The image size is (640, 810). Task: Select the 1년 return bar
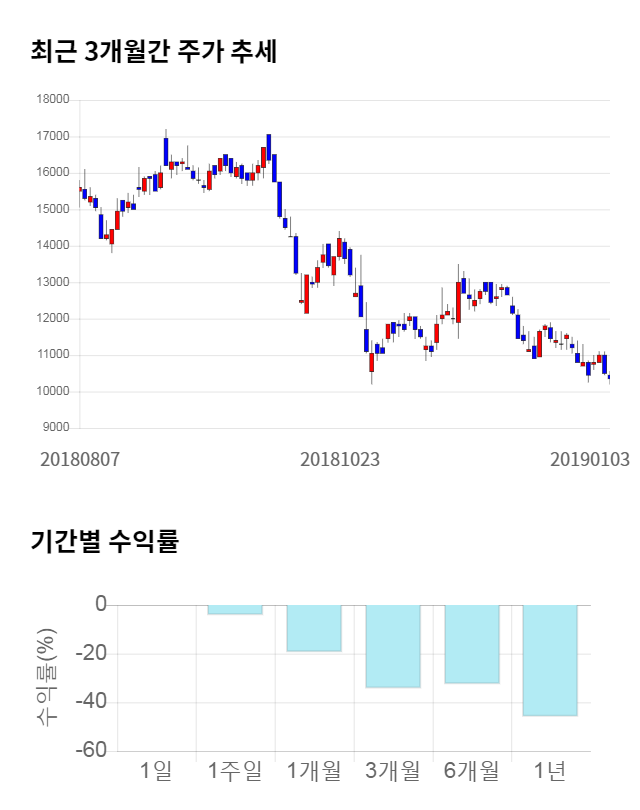click(x=550, y=660)
